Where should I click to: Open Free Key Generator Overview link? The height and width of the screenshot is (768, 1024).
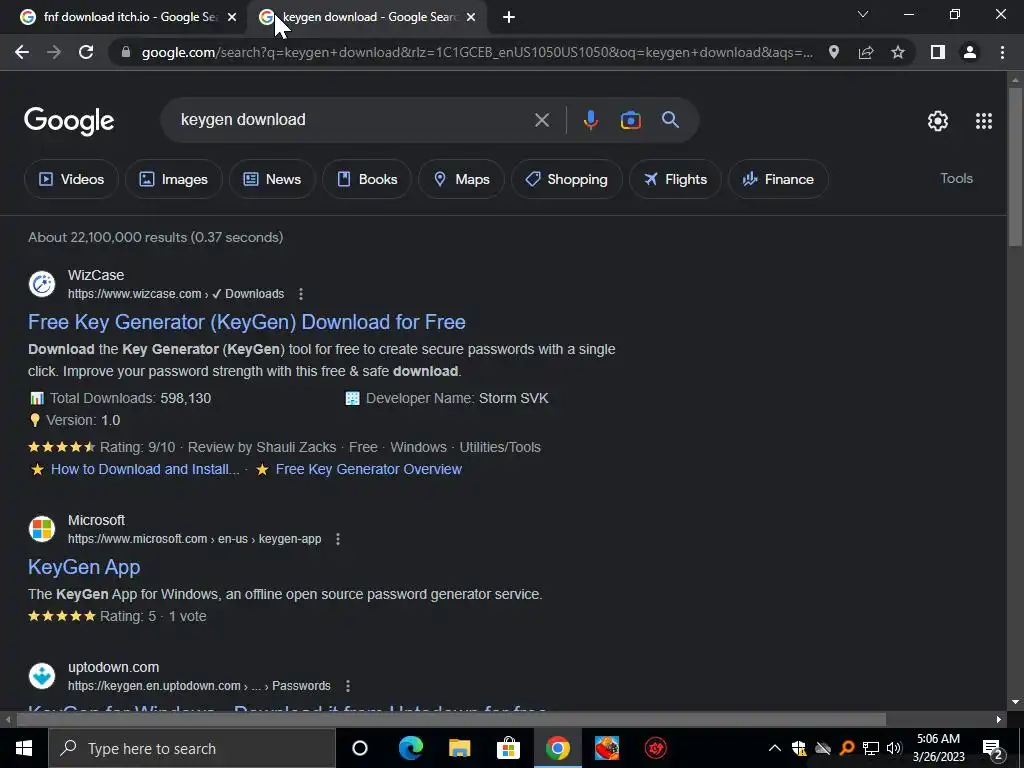pos(368,469)
